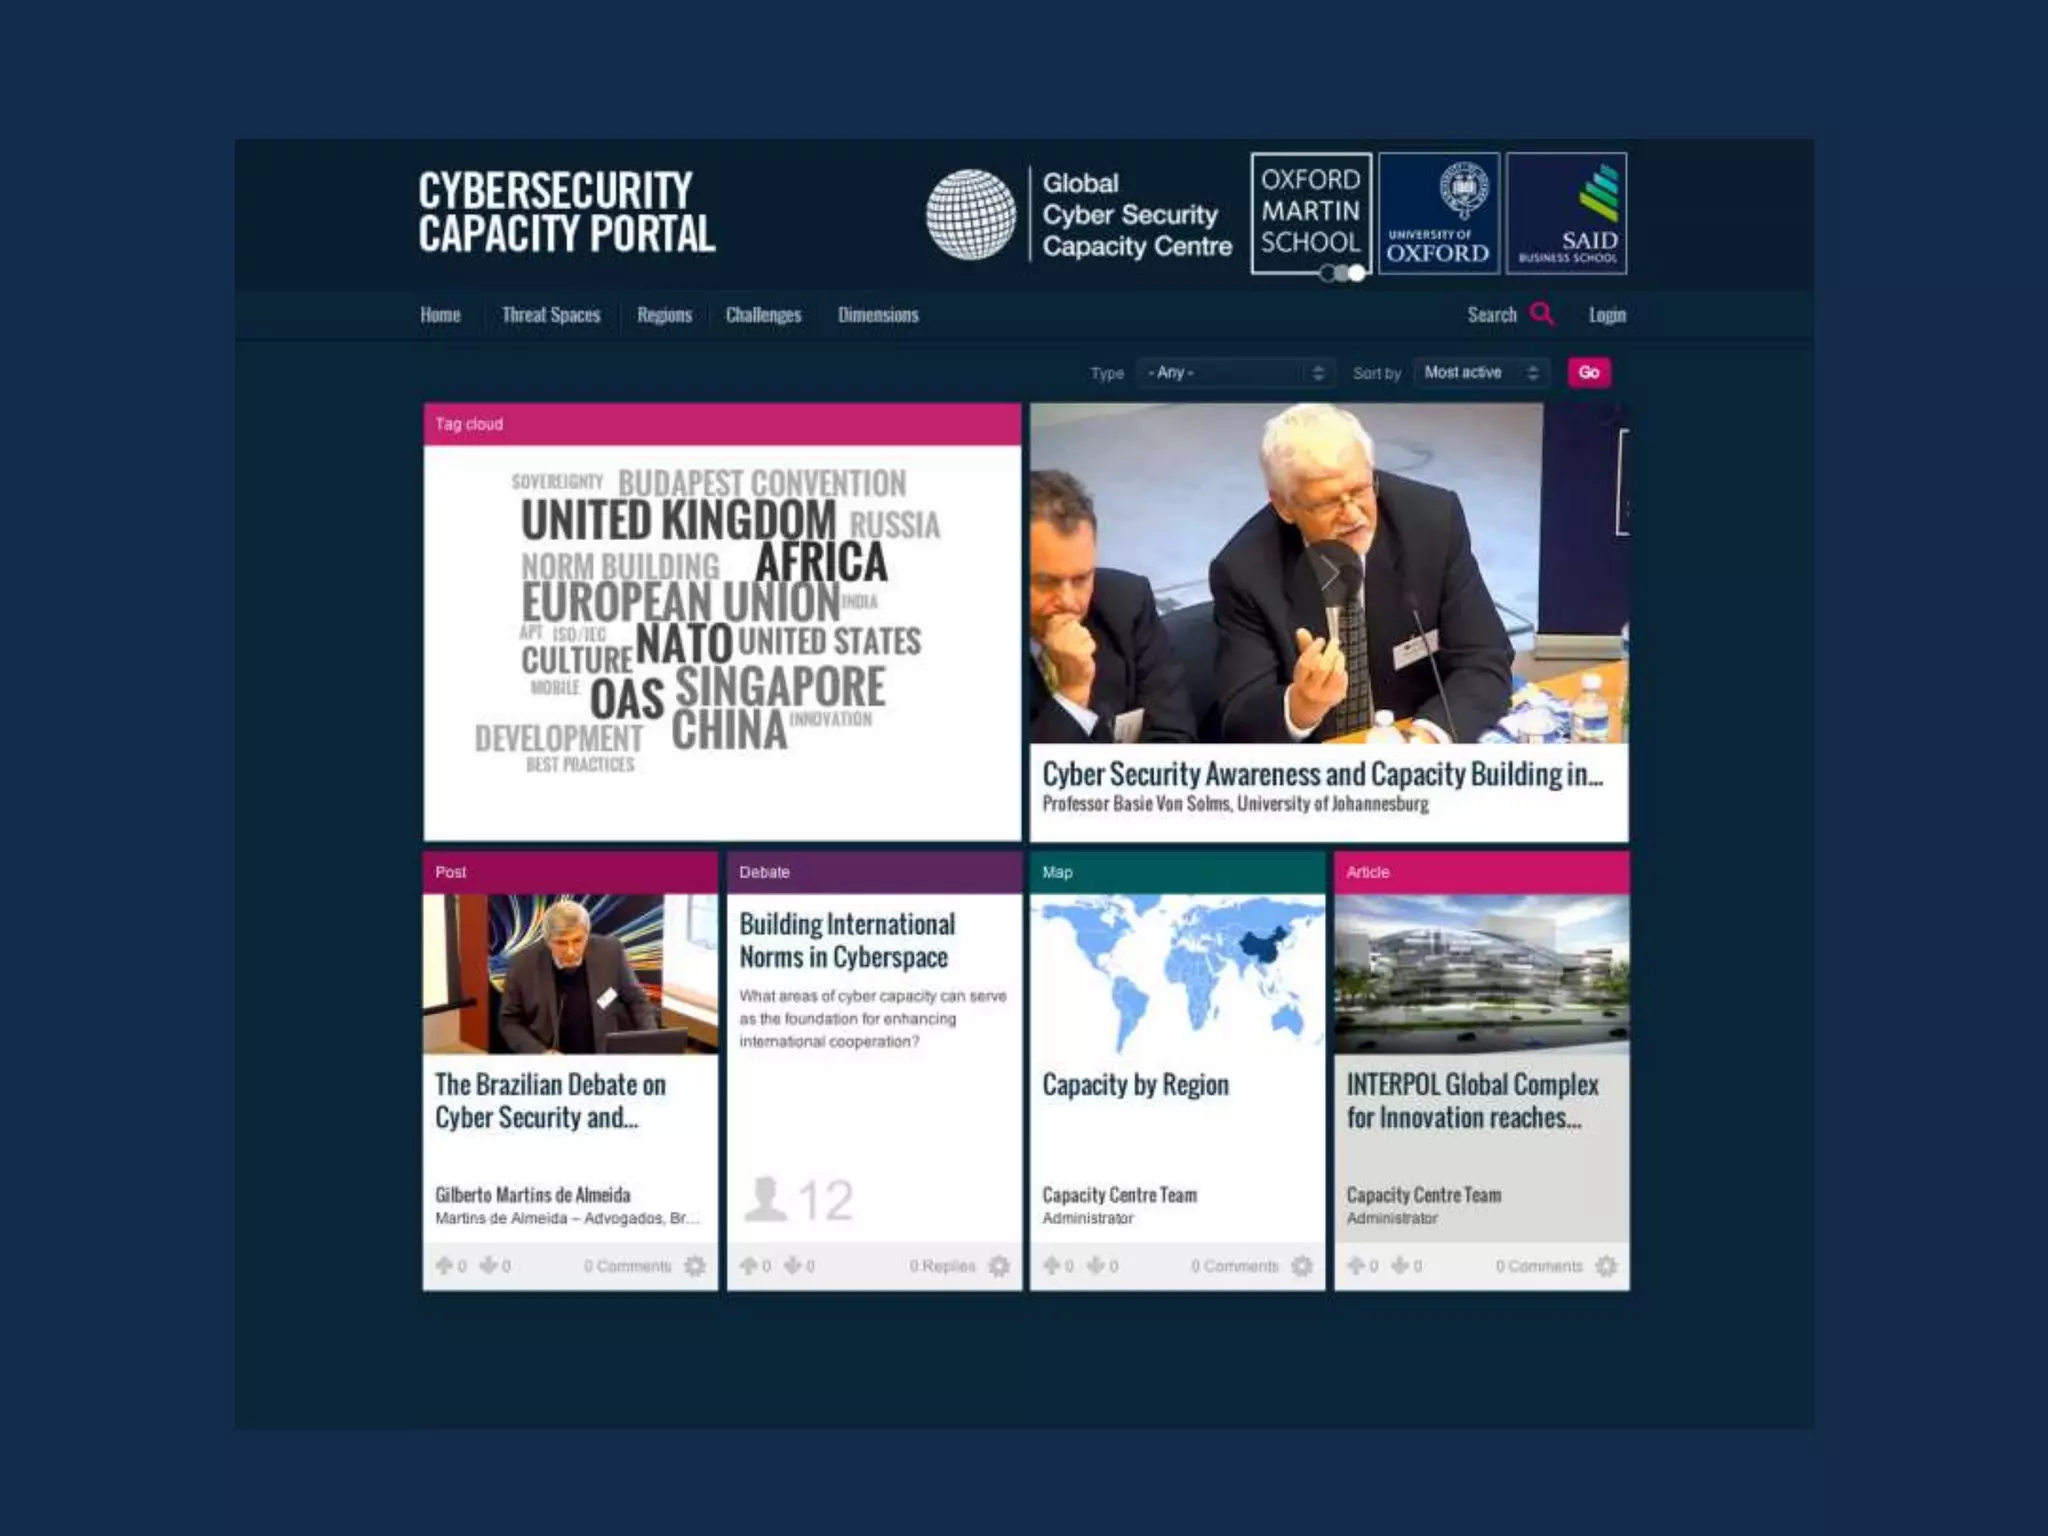Click the Saïd Business School logo
Image resolution: width=2048 pixels, height=1536 pixels.
tap(1567, 213)
